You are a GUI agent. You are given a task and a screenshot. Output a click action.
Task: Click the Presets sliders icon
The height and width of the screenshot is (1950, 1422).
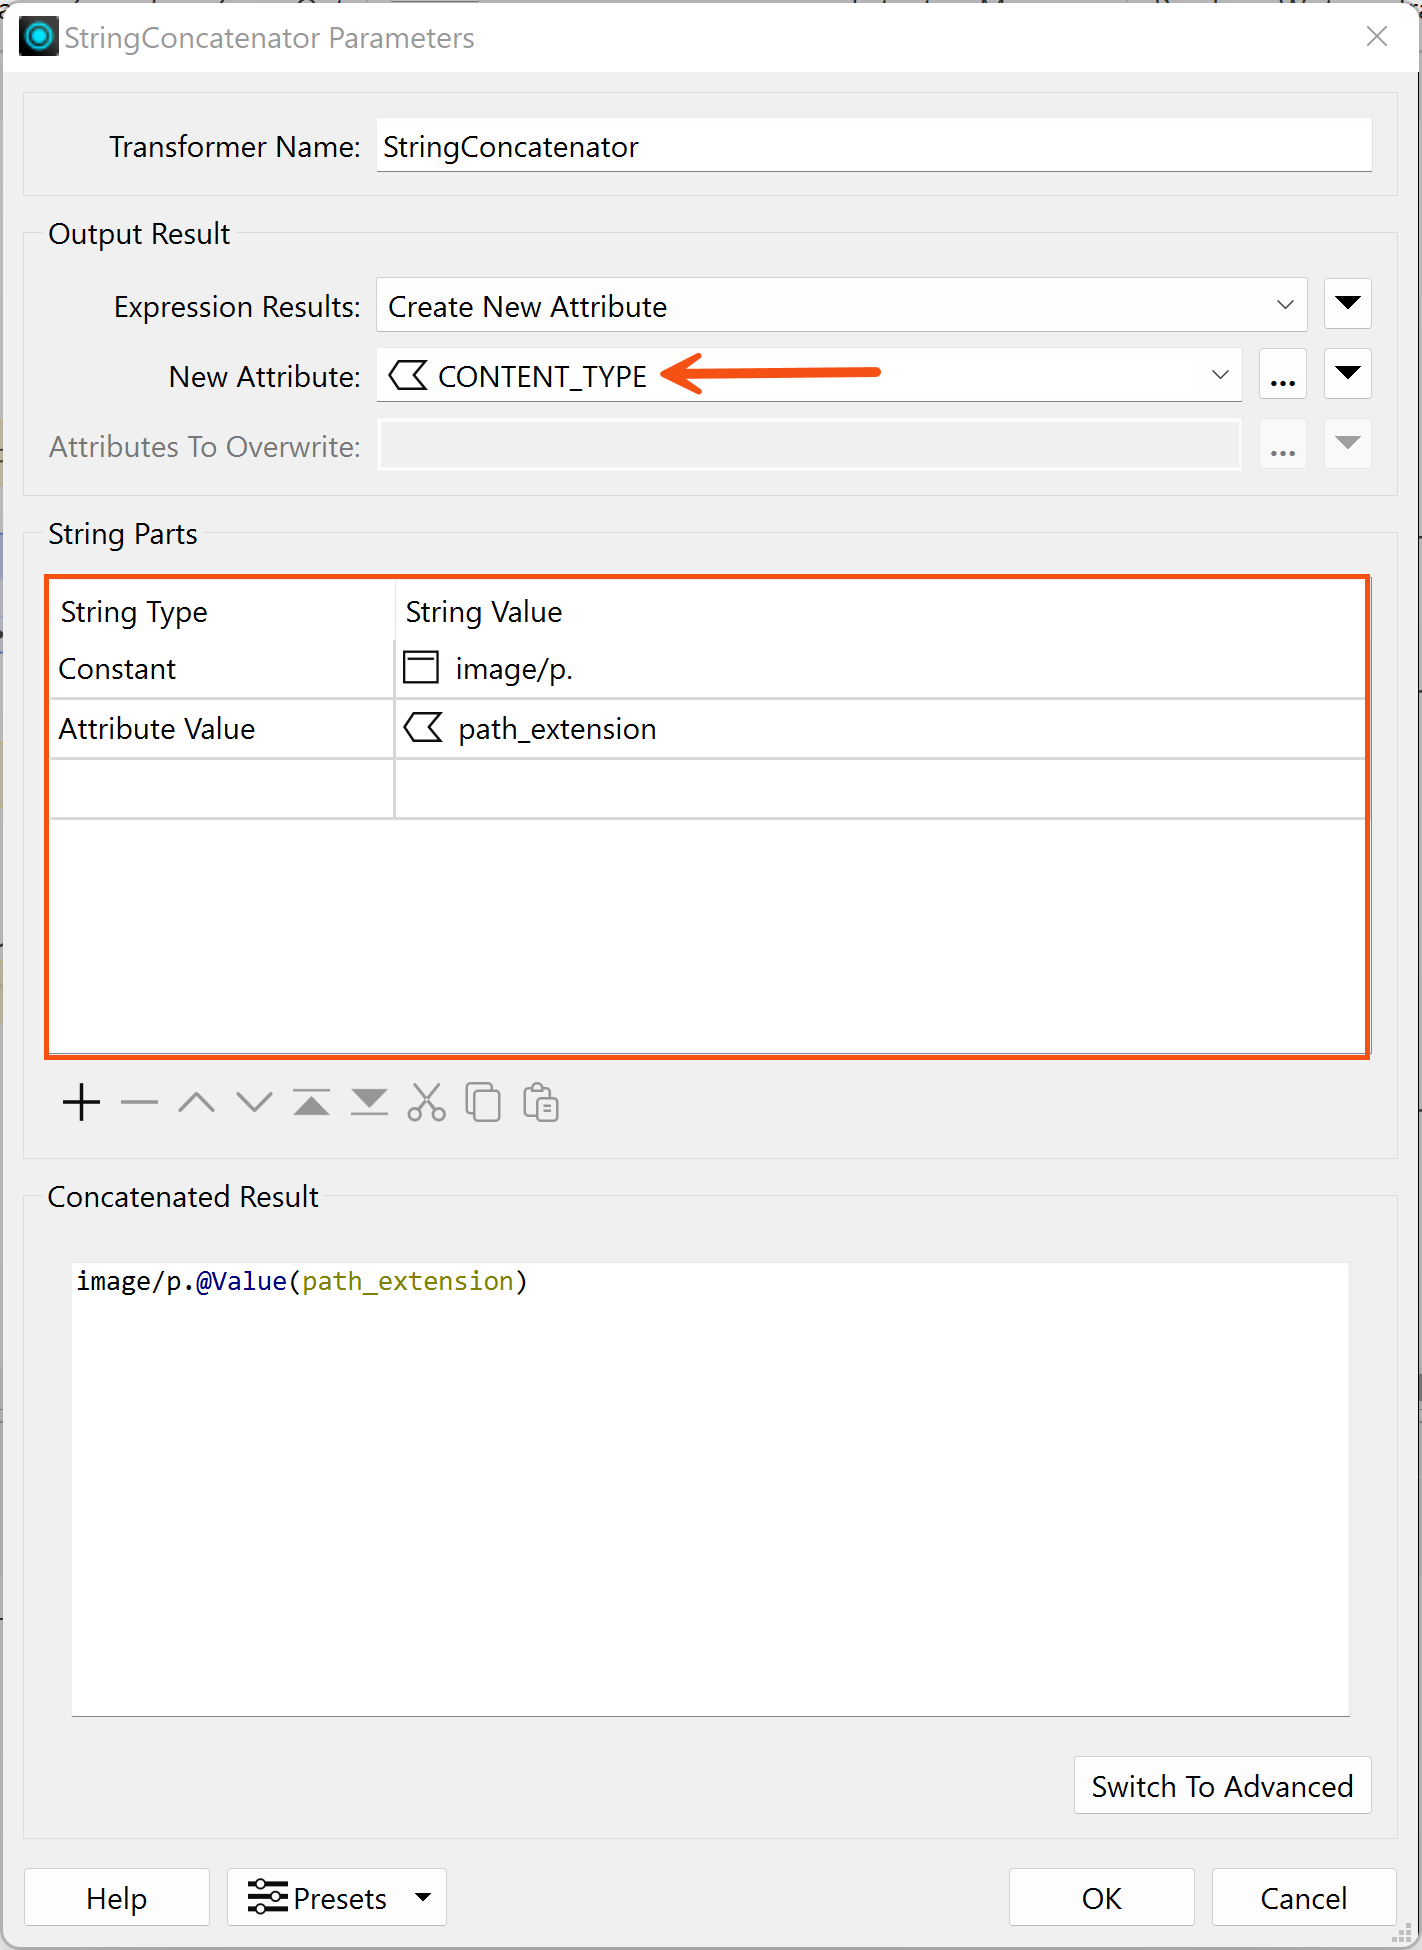pyautogui.click(x=267, y=1897)
